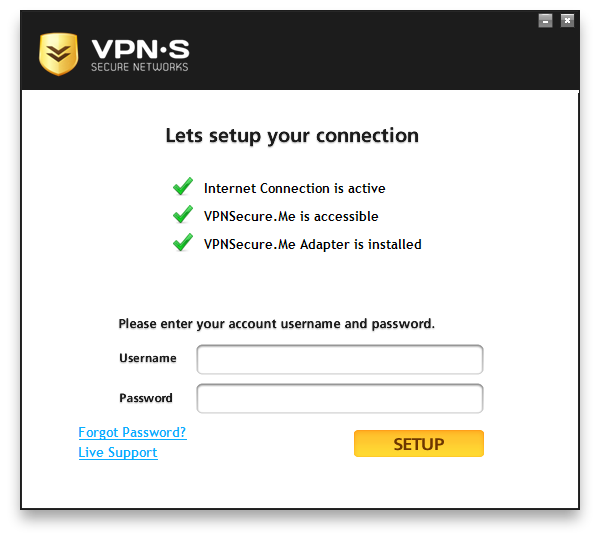Click the checkmark beside Adapter is installed

click(183, 242)
